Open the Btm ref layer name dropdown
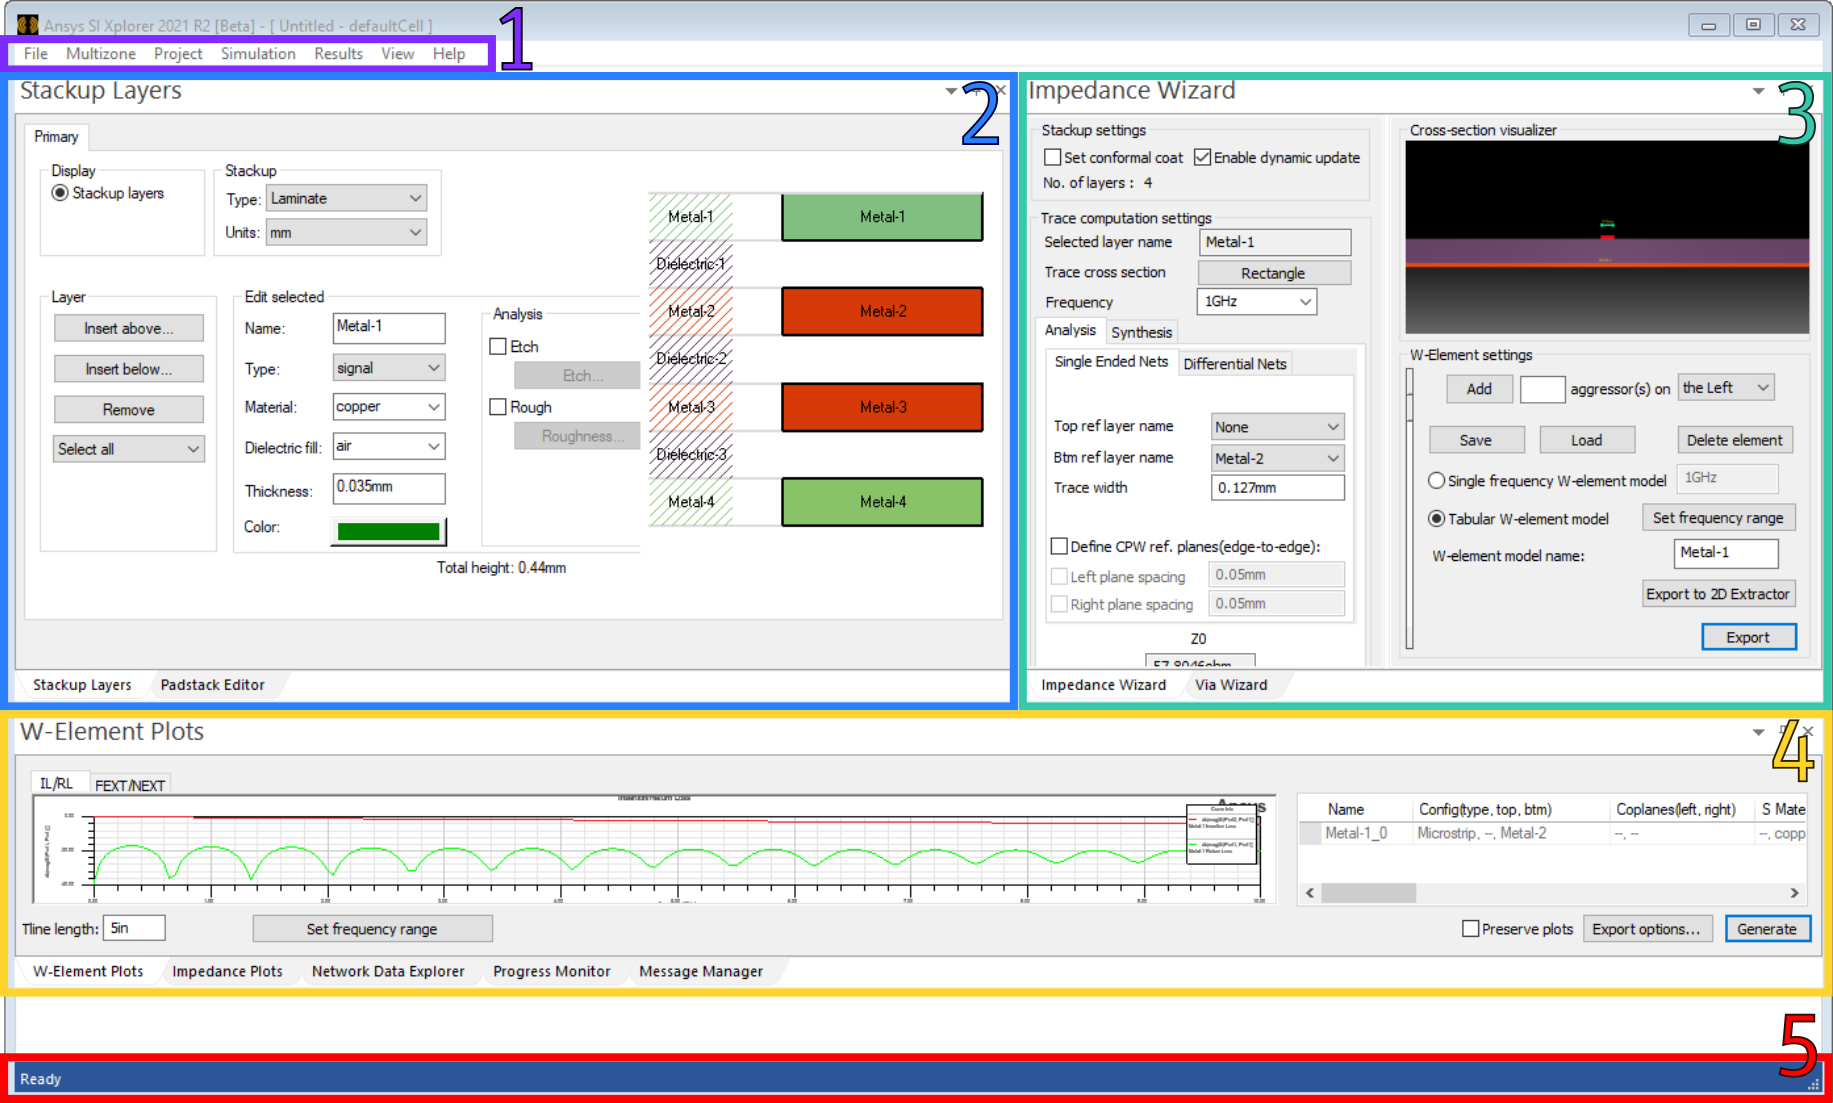Viewport: 1833px width, 1103px height. coord(1277,458)
